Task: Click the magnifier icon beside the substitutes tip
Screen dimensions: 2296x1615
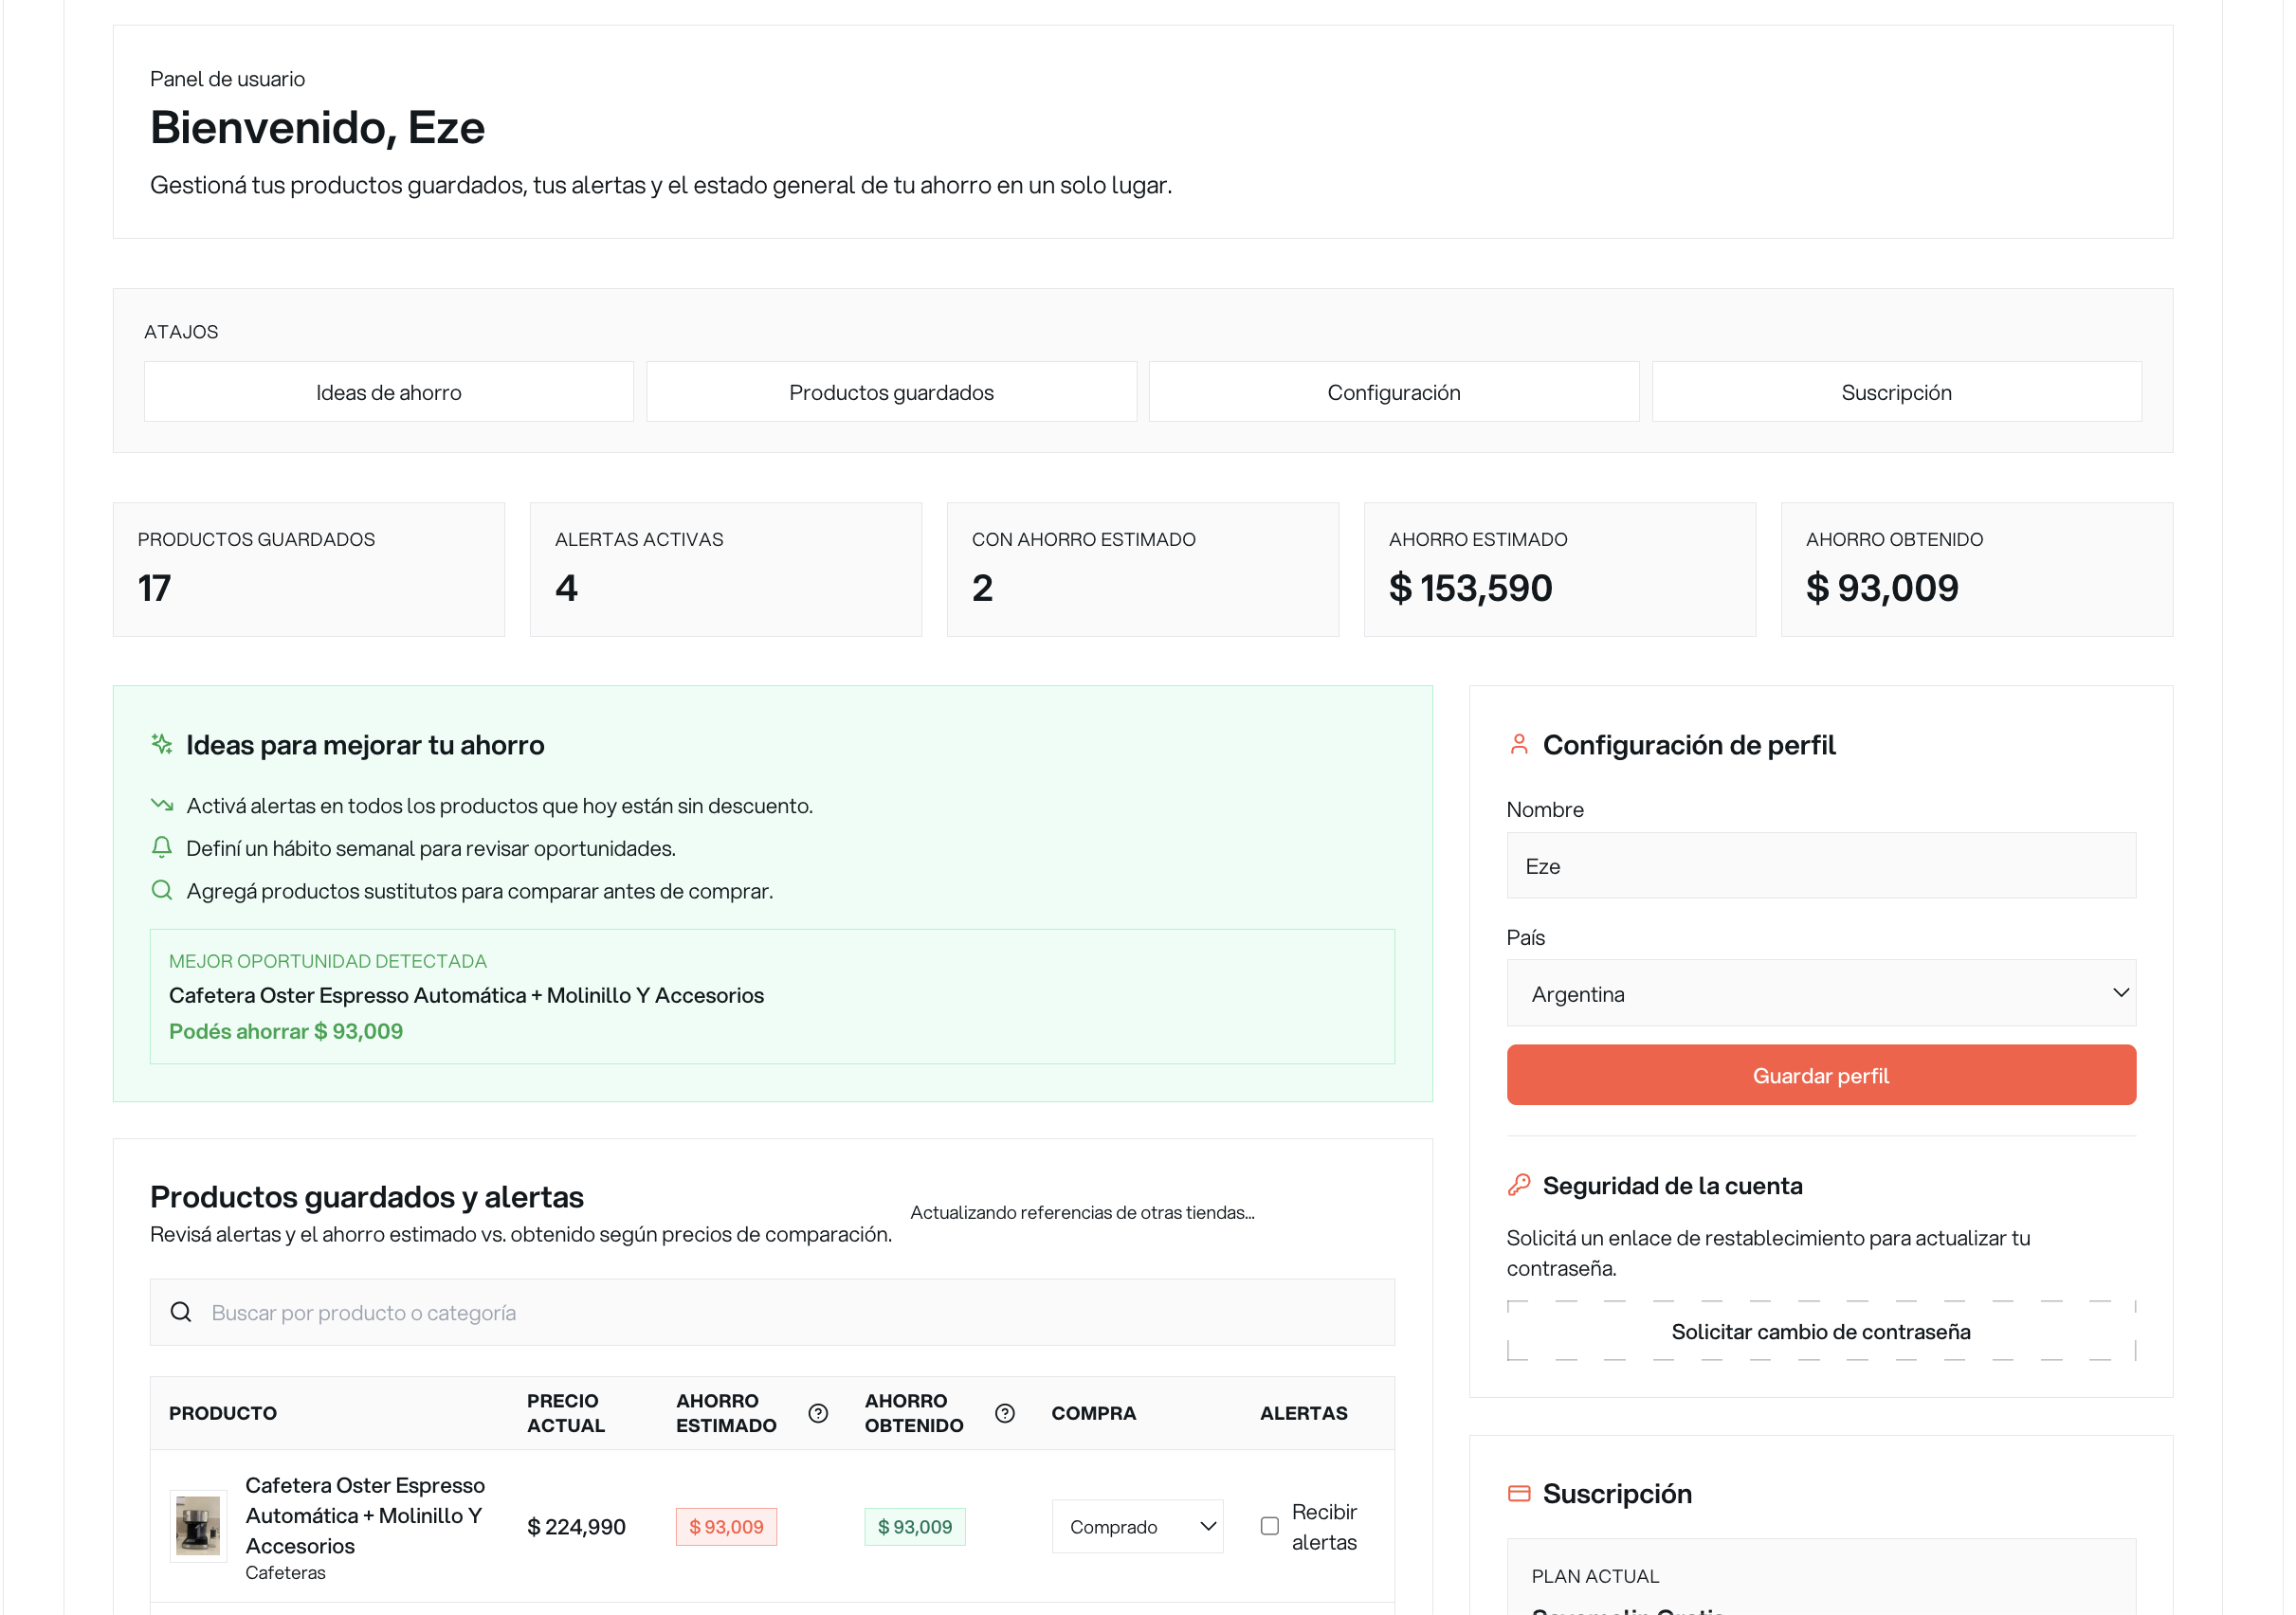Action: [x=161, y=890]
